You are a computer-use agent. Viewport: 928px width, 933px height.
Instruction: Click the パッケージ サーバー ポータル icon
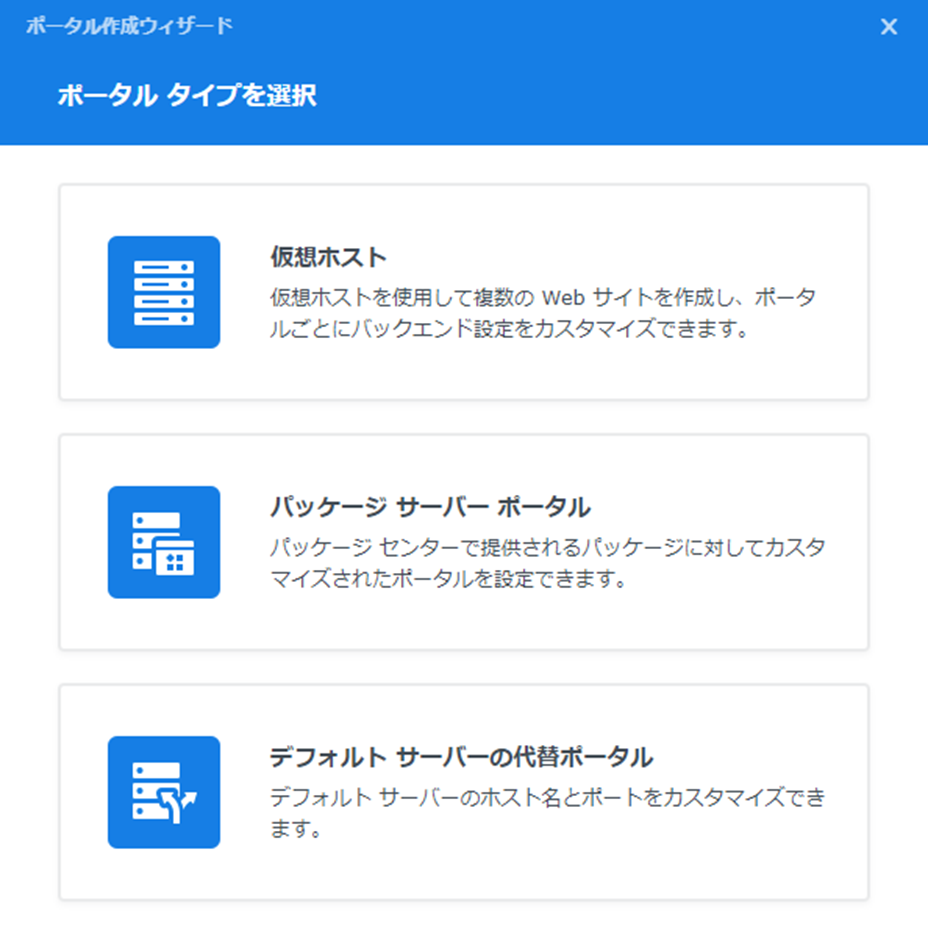tap(164, 542)
